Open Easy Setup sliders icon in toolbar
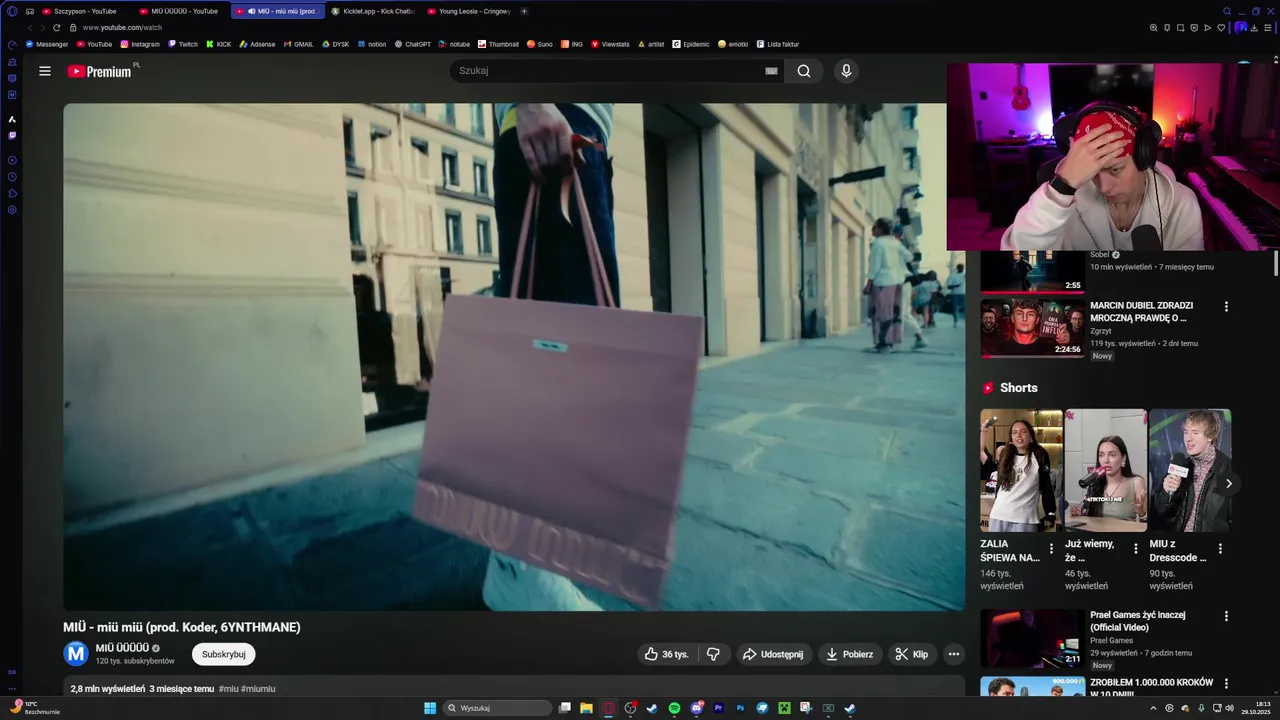This screenshot has height=720, width=1280. tap(1269, 28)
